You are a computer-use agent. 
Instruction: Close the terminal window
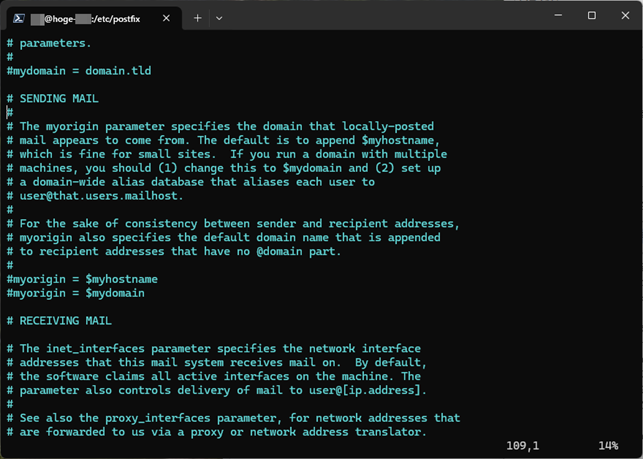point(626,16)
